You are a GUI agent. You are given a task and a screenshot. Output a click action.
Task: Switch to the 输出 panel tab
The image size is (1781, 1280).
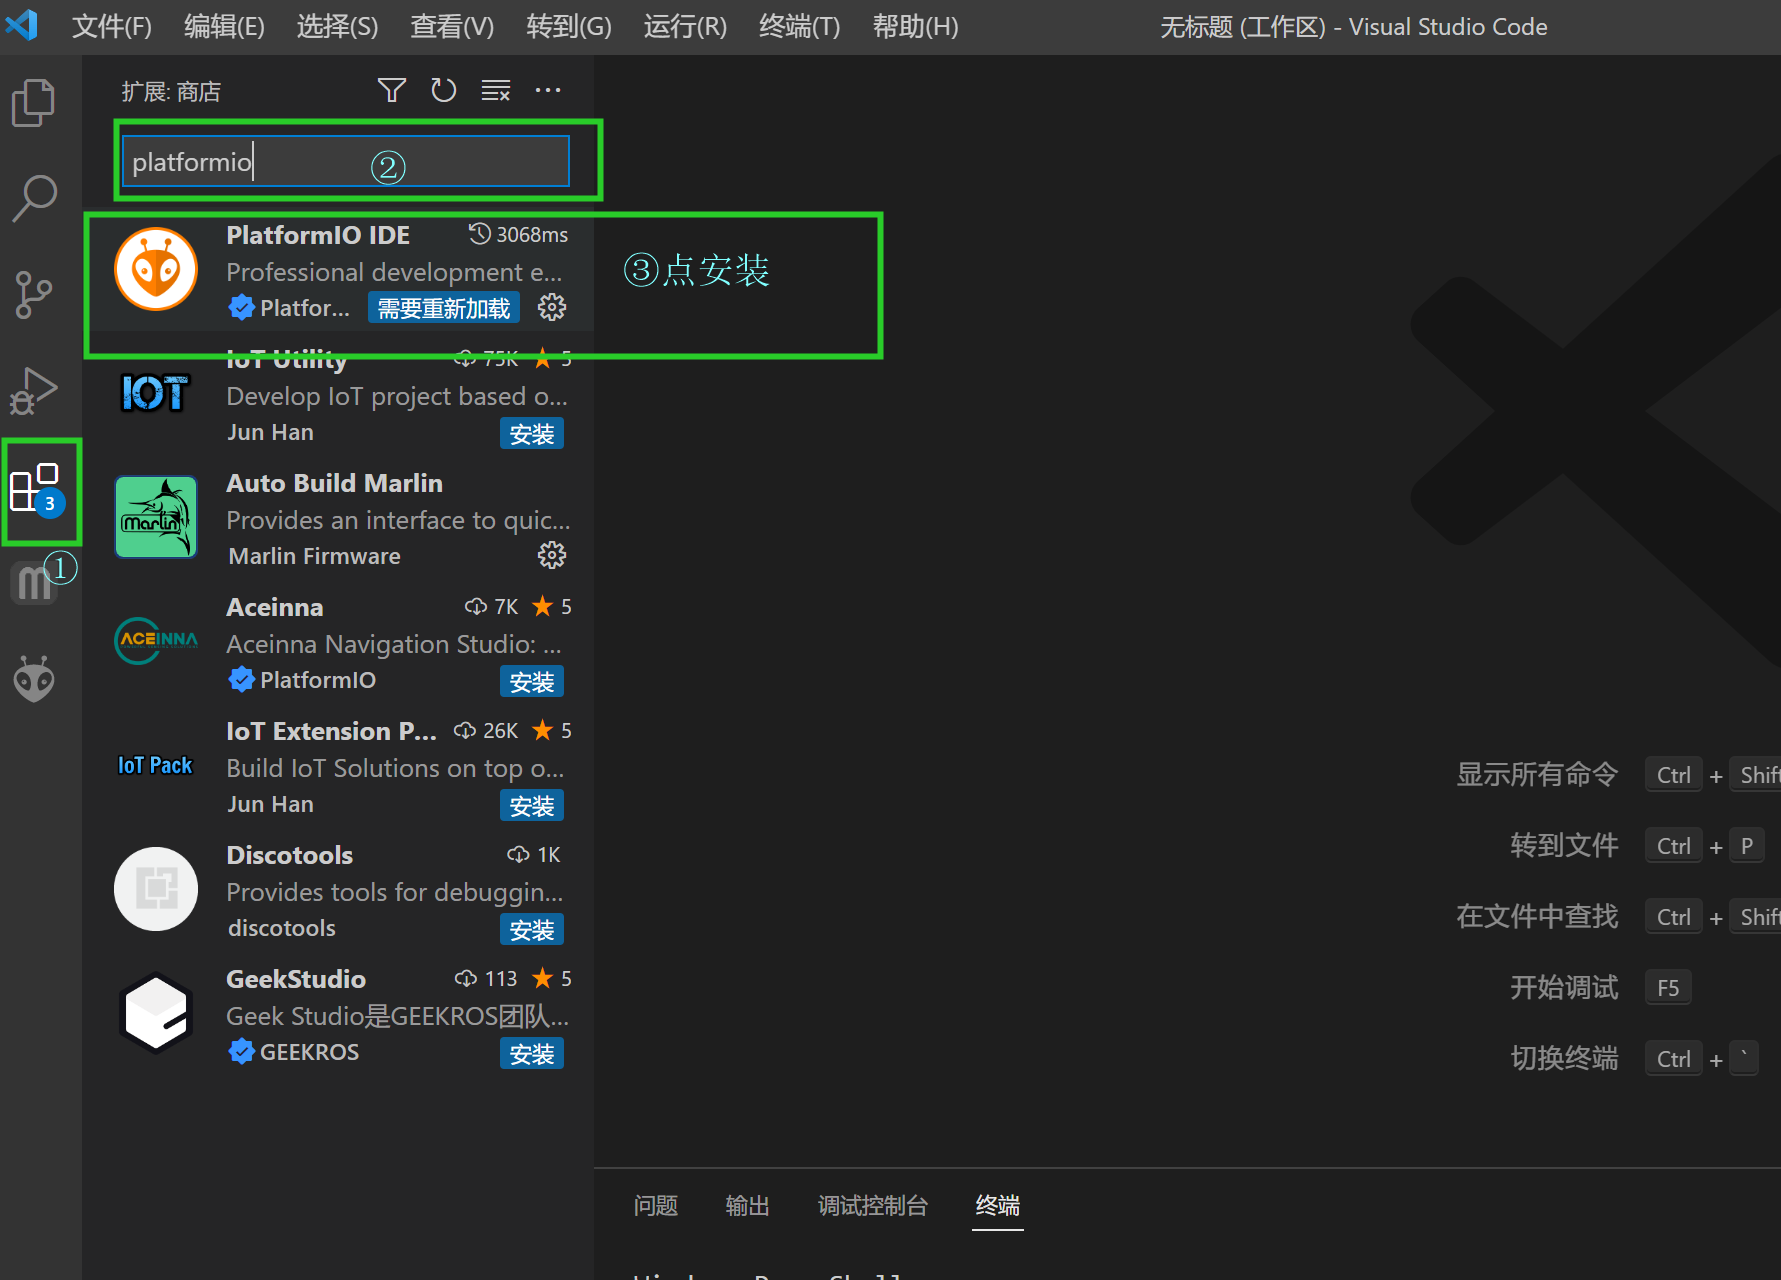[x=747, y=1206]
